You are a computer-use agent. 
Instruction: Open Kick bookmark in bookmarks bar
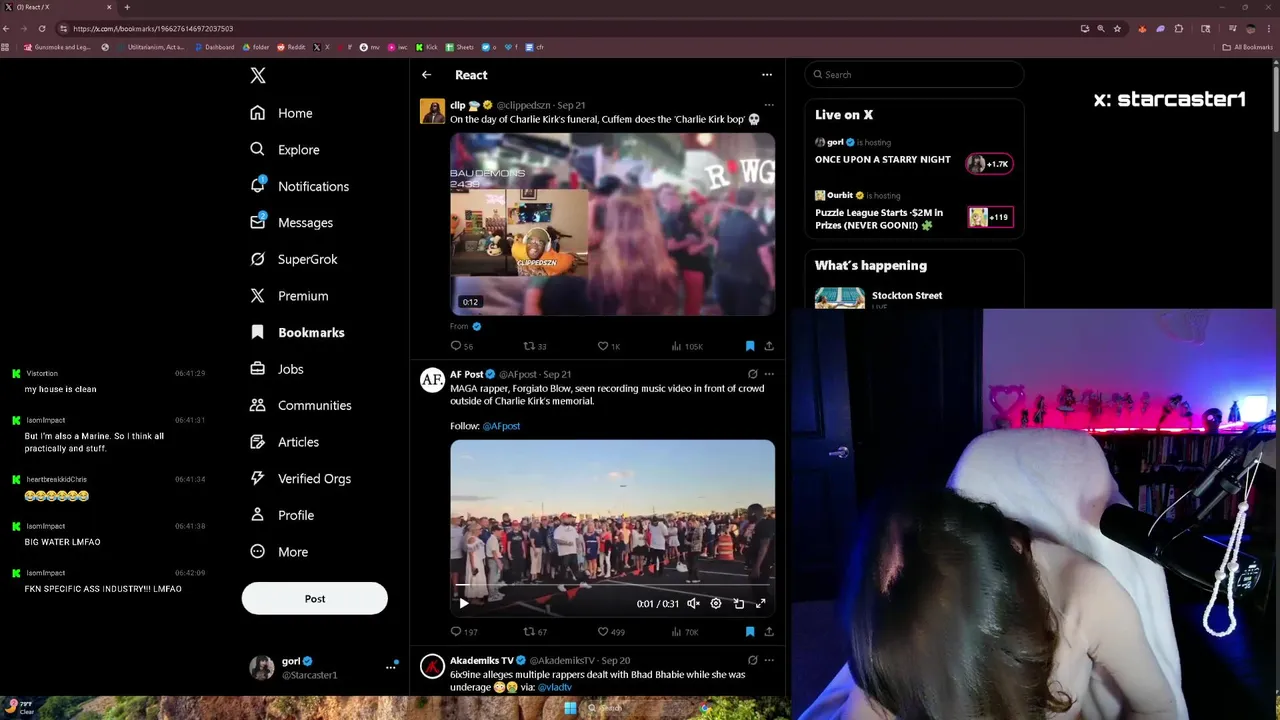point(427,47)
